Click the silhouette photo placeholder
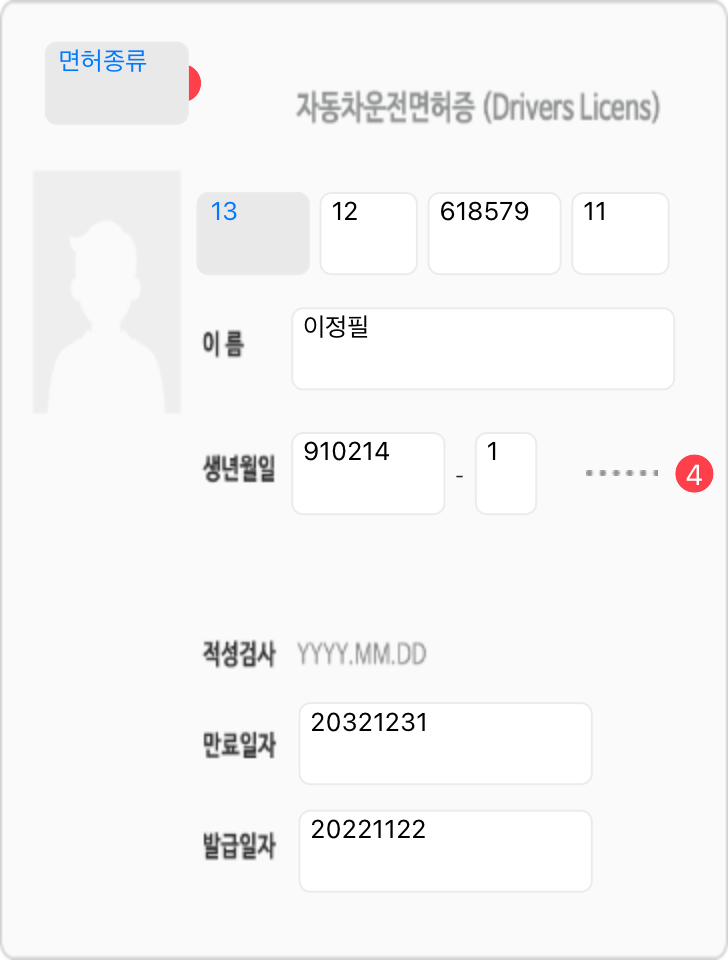 click(107, 292)
